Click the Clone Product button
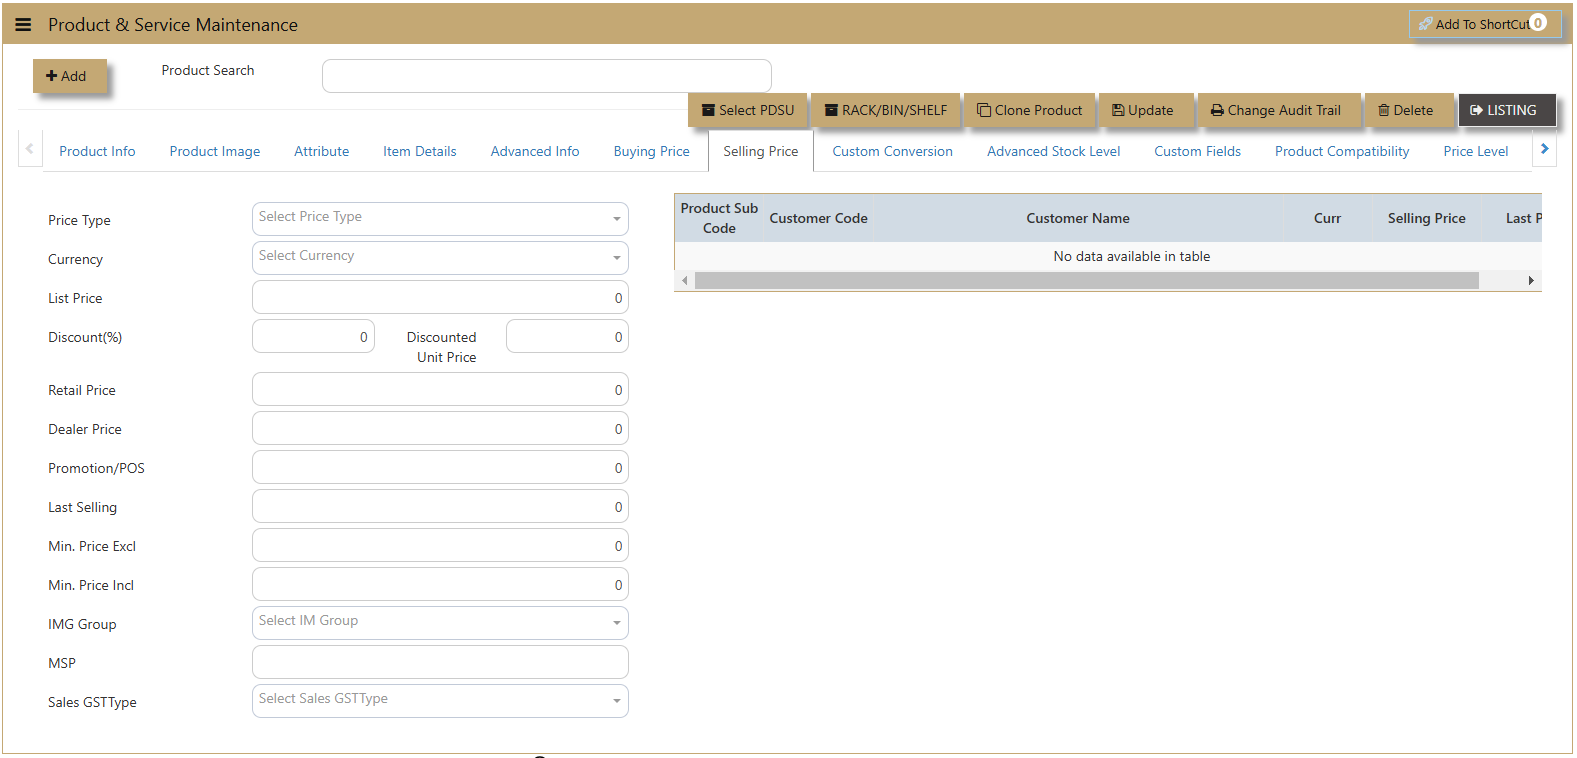 click(1029, 110)
